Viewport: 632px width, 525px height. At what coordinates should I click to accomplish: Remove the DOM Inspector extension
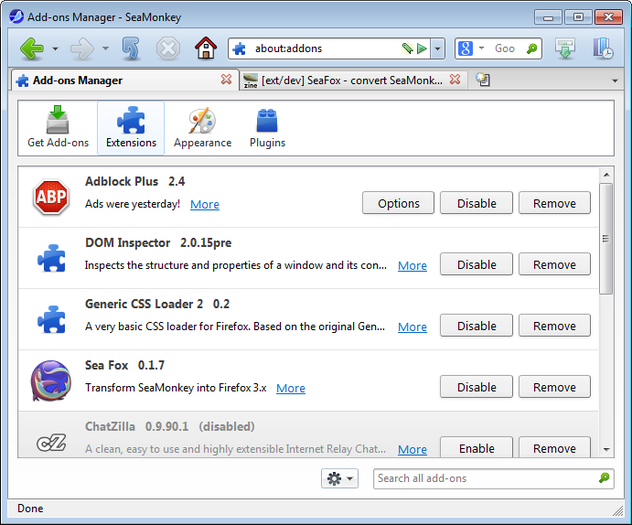coord(555,264)
